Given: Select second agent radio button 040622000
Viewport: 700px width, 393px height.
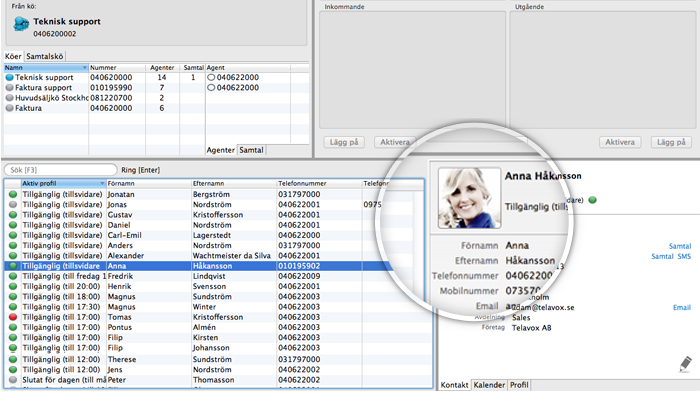Looking at the screenshot, I should pyautogui.click(x=211, y=88).
